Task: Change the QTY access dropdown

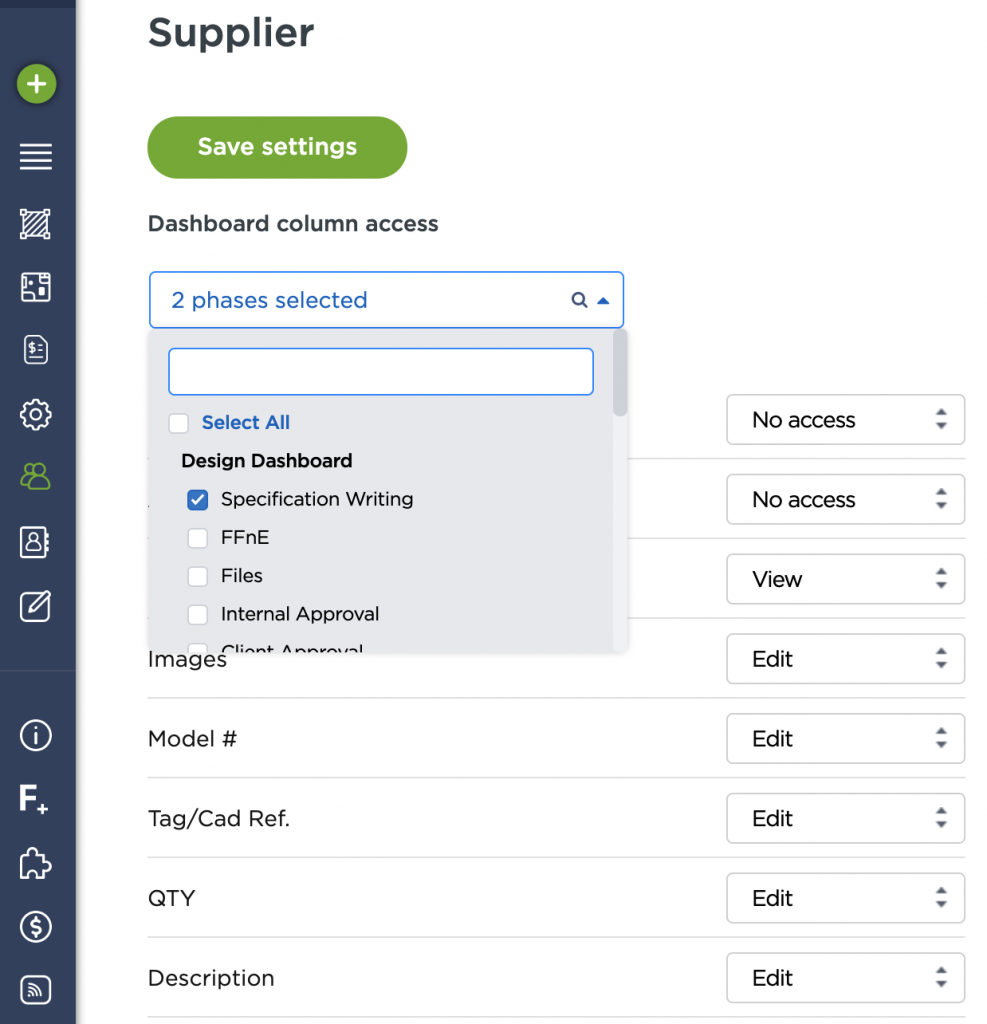Action: [845, 898]
